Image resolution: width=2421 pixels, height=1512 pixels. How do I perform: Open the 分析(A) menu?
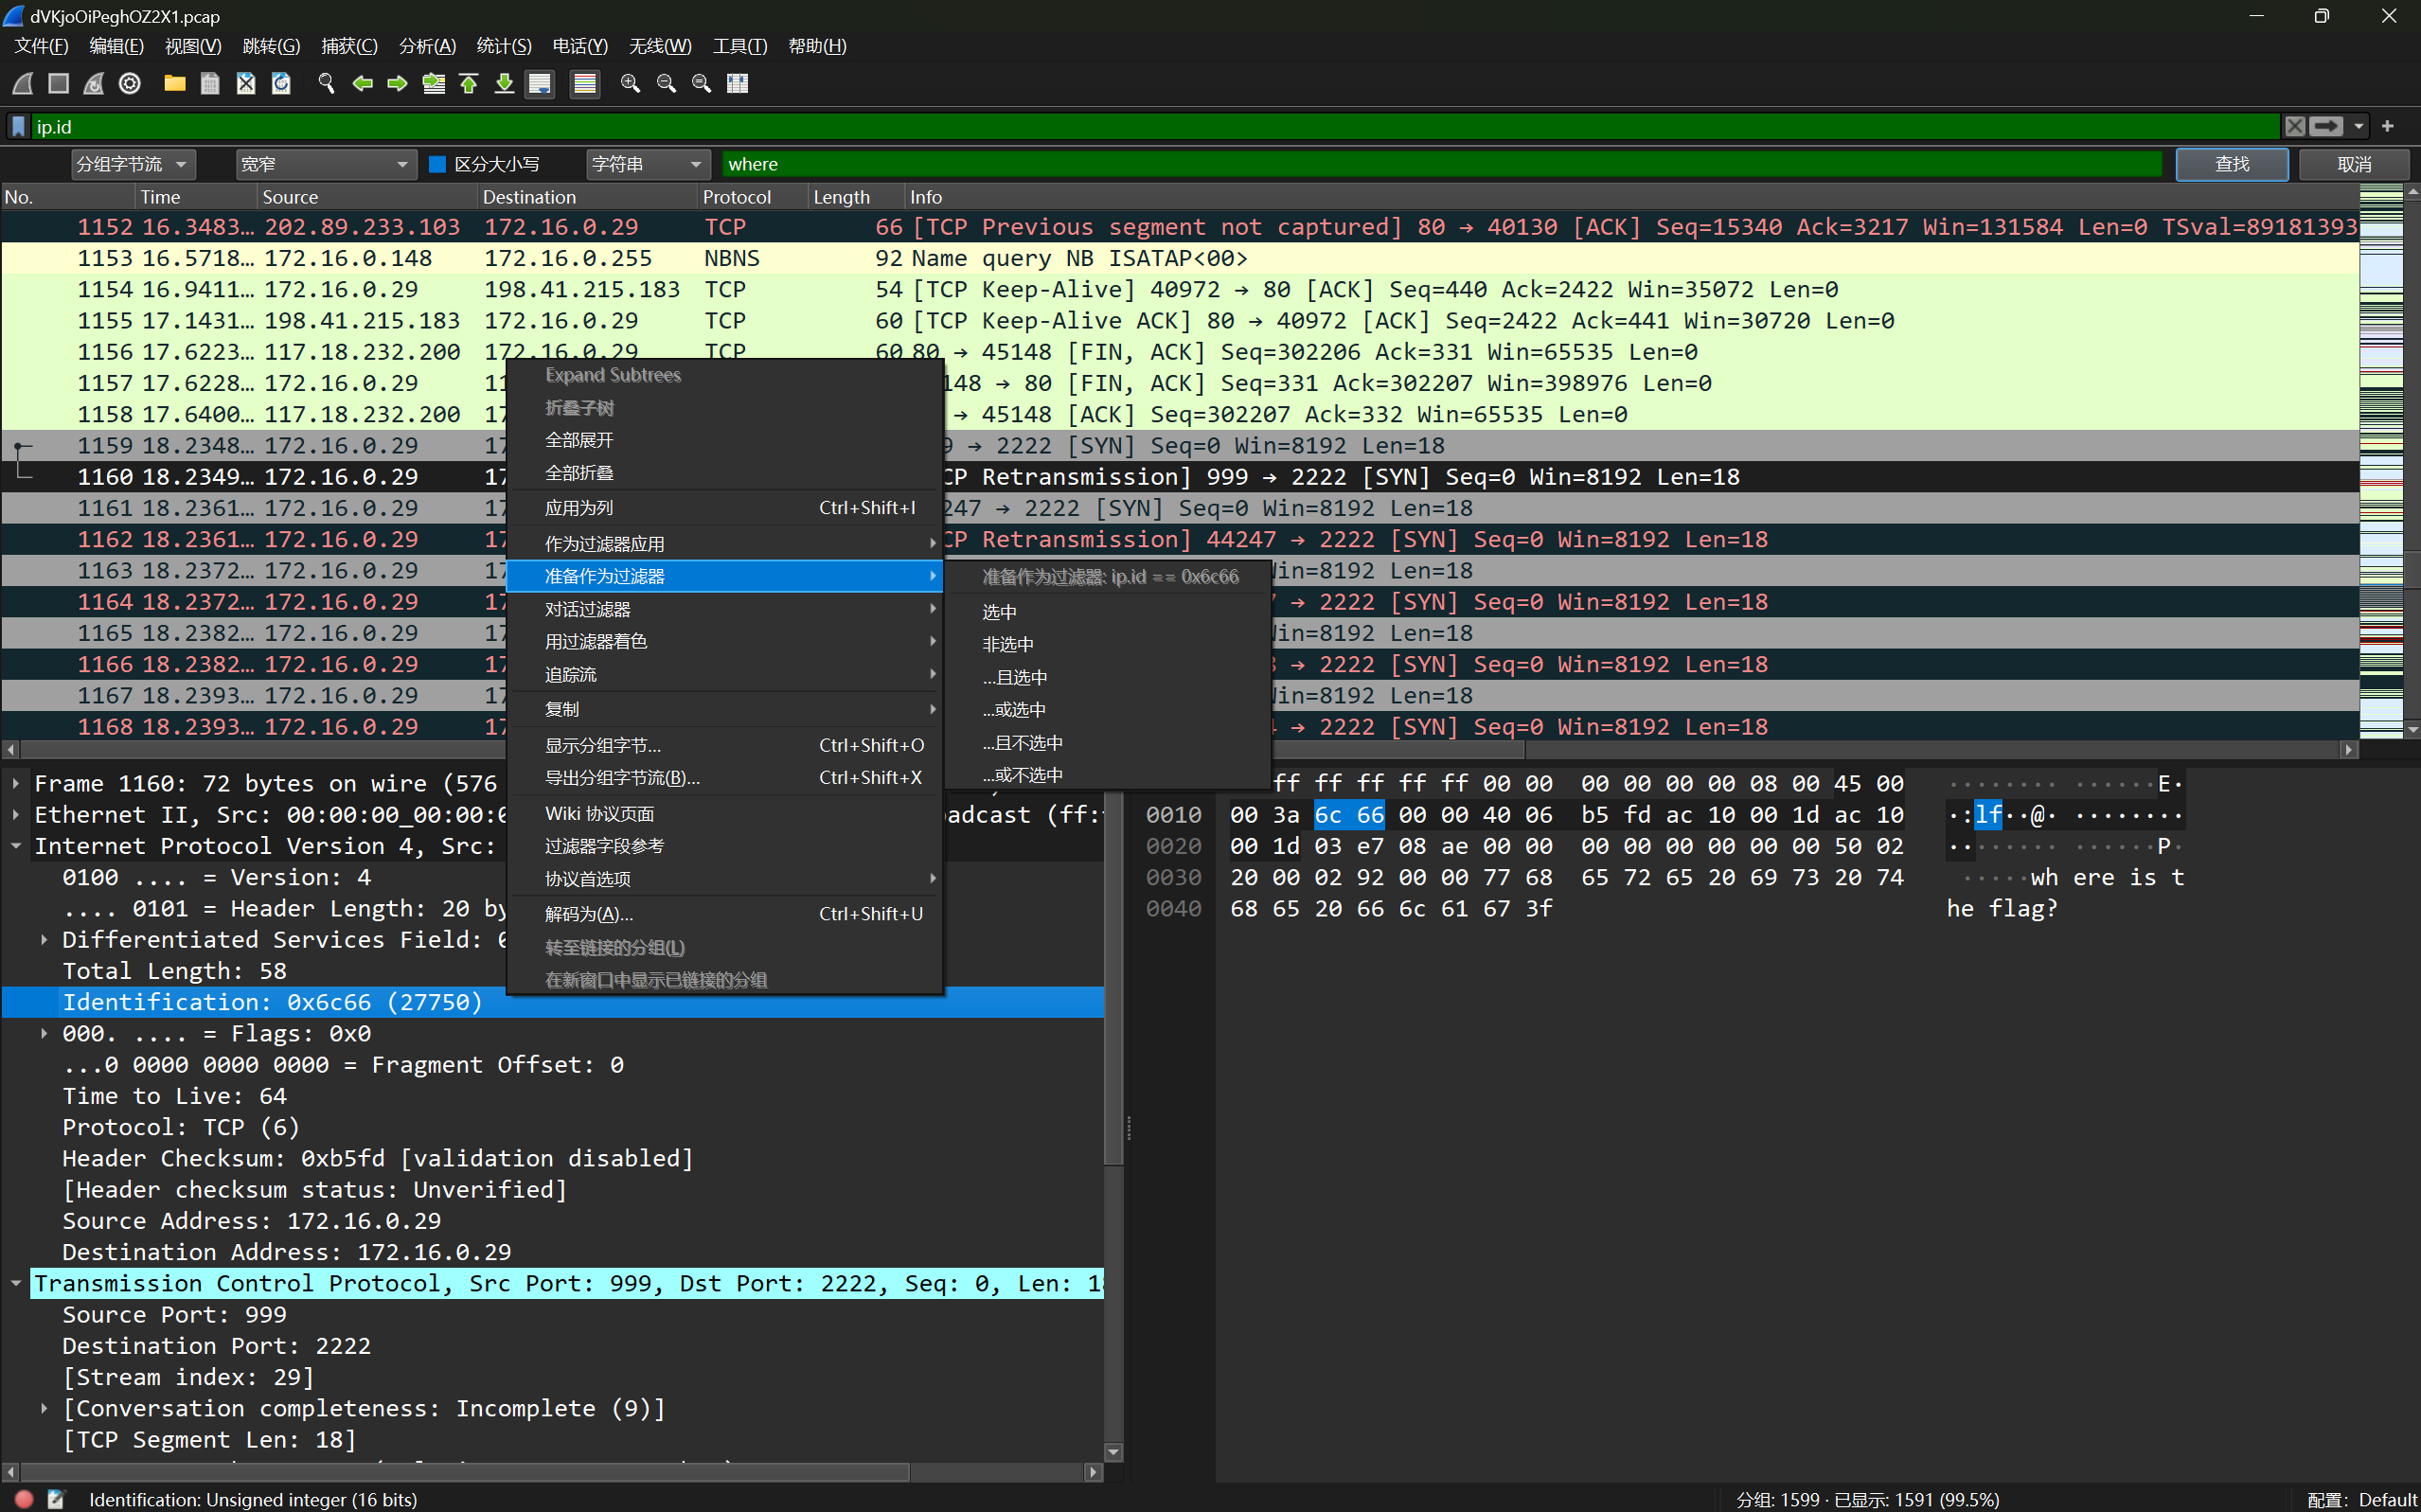[427, 46]
